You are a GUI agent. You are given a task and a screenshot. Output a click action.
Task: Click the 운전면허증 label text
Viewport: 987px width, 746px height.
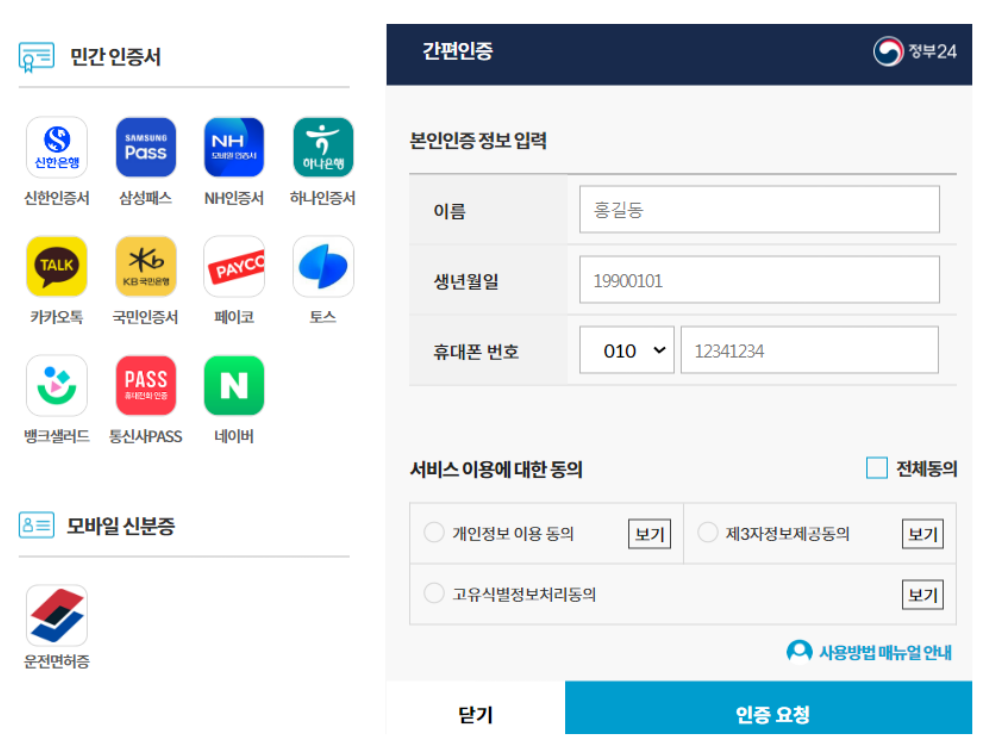click(57, 662)
